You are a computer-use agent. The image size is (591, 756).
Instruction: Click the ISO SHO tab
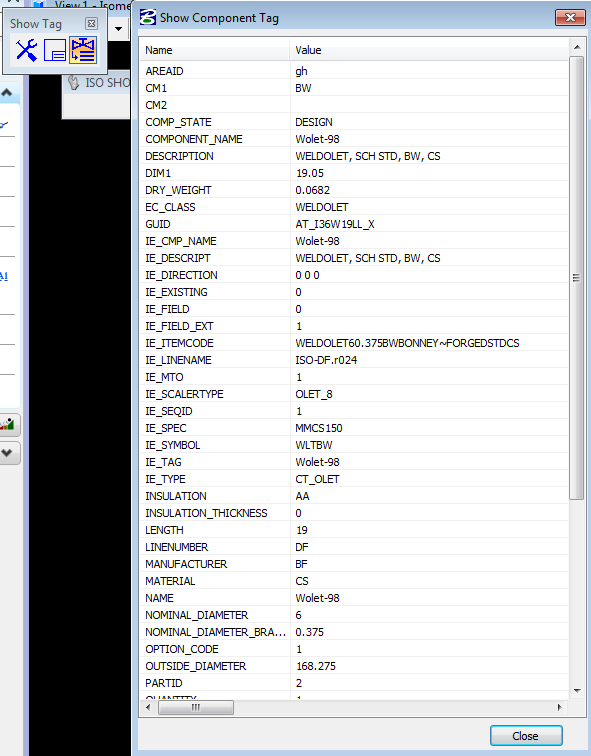coord(107,83)
